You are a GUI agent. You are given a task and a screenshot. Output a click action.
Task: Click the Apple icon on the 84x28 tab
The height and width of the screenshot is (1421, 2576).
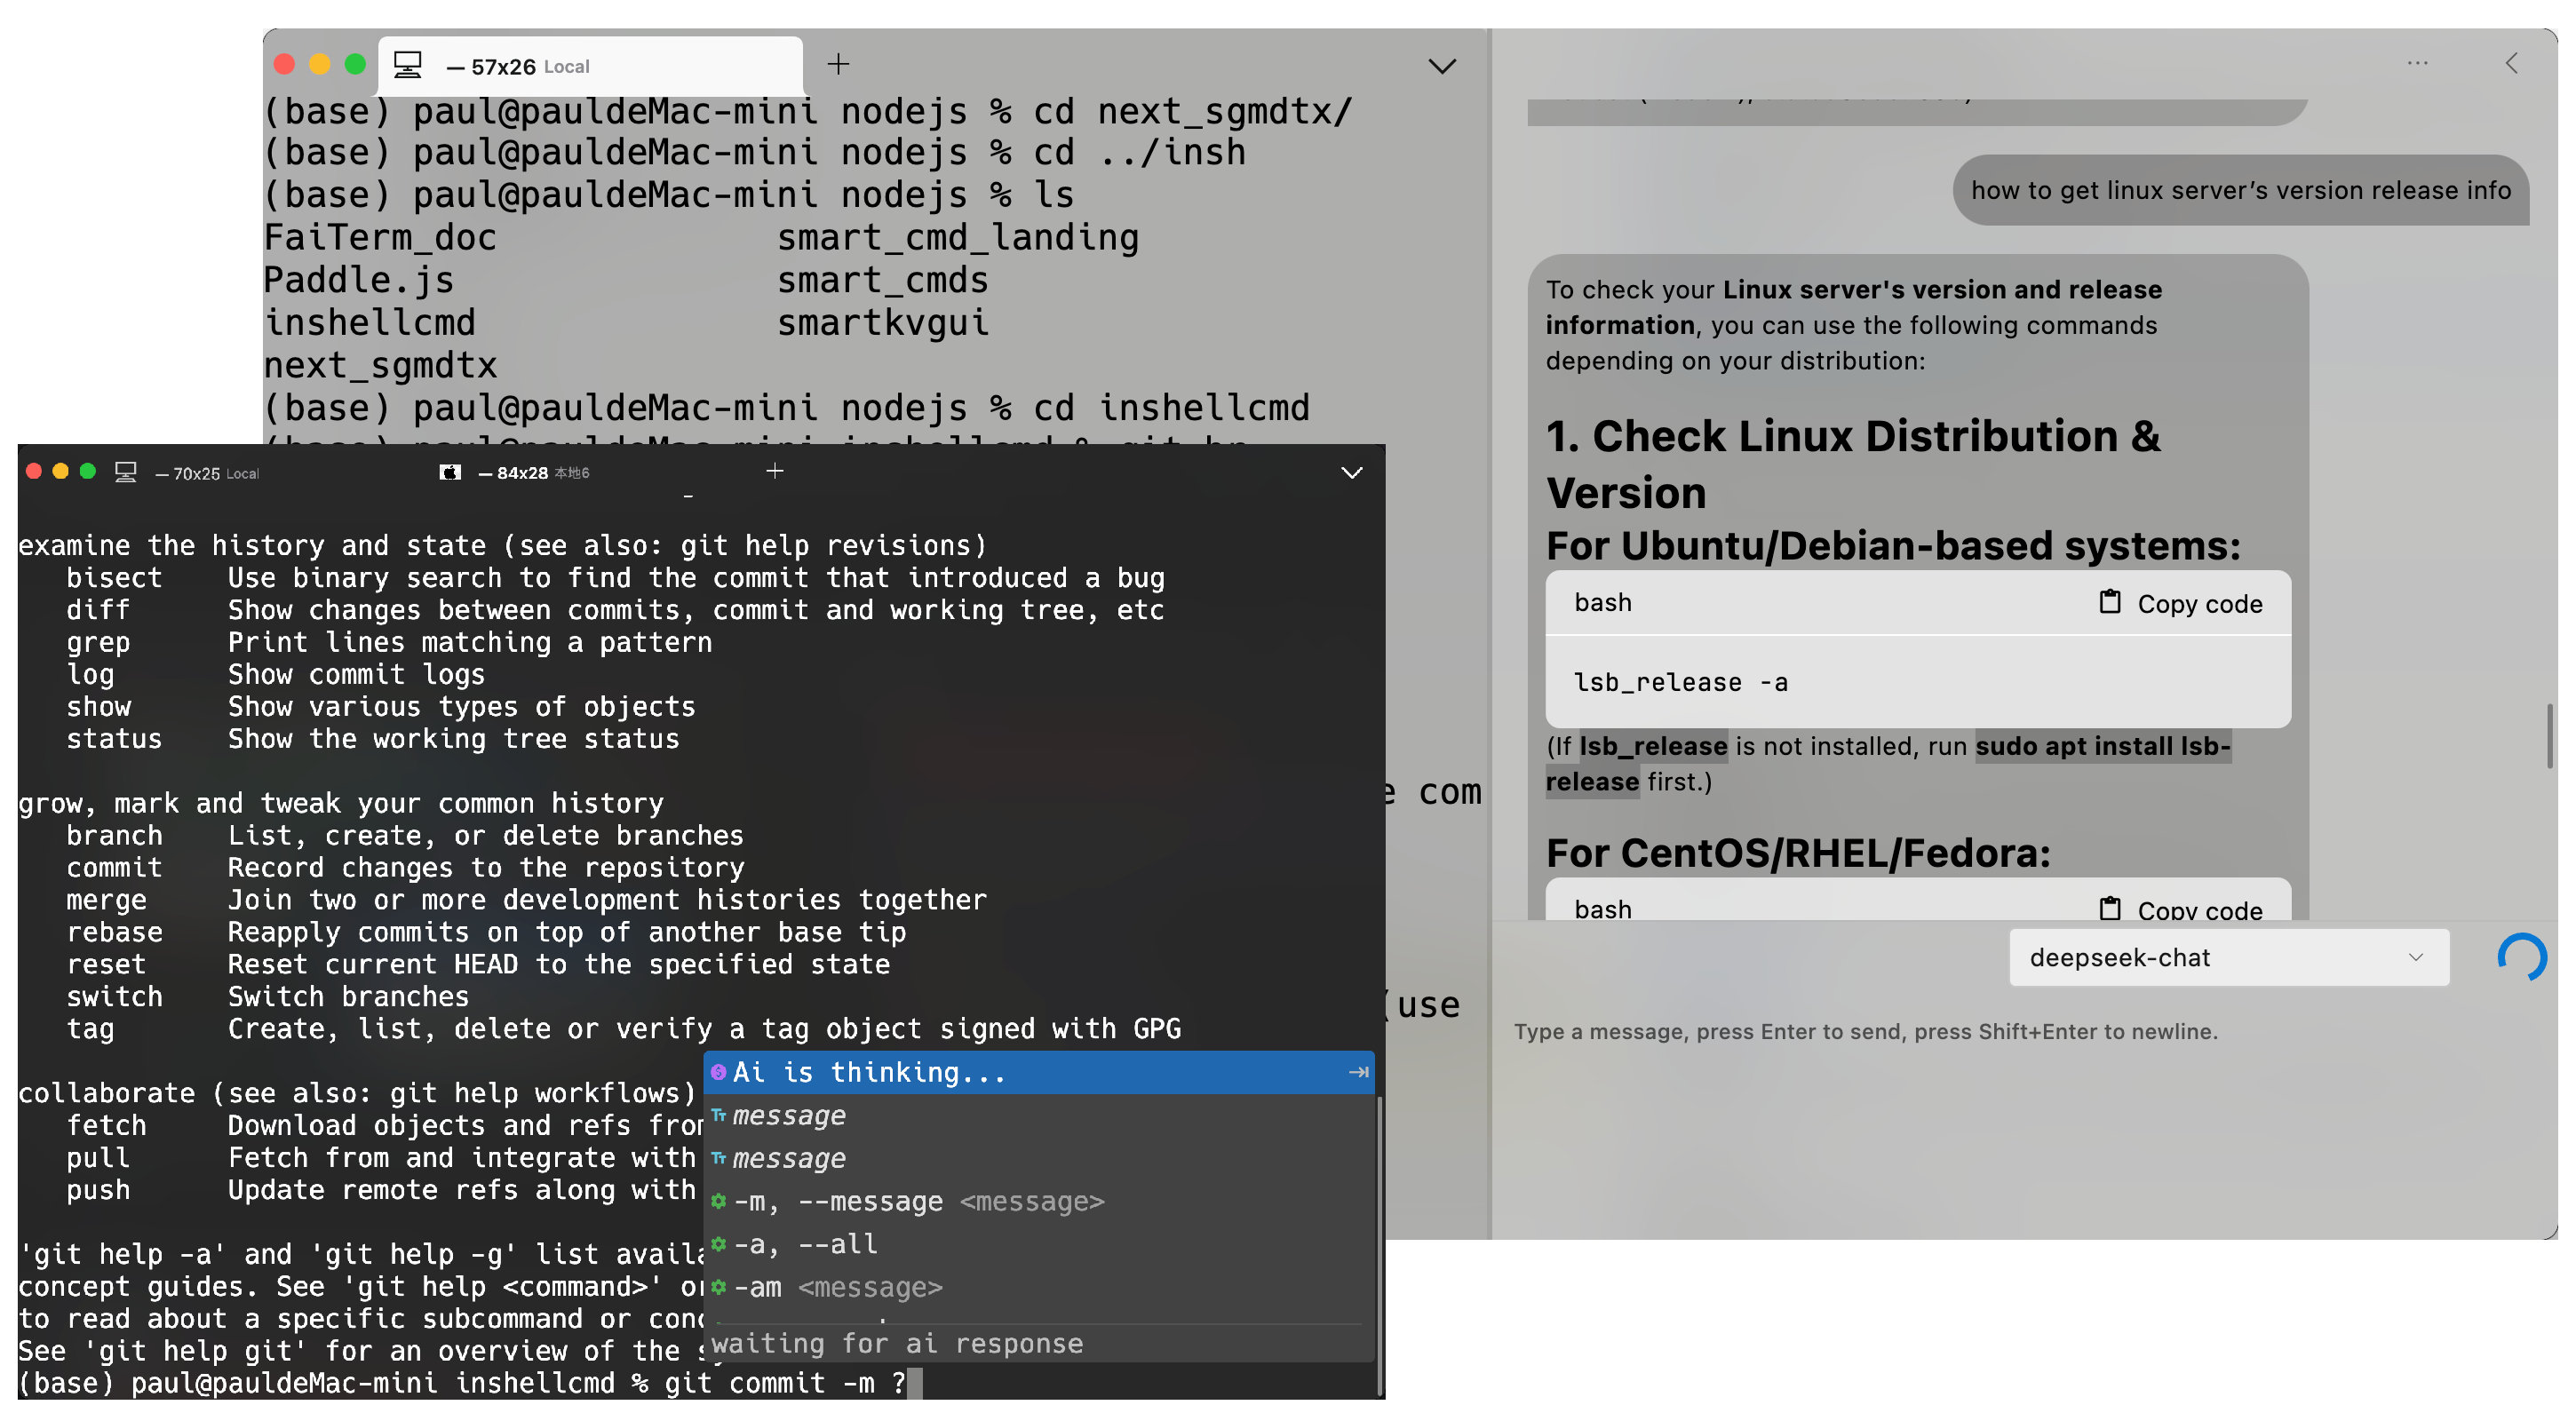click(450, 472)
